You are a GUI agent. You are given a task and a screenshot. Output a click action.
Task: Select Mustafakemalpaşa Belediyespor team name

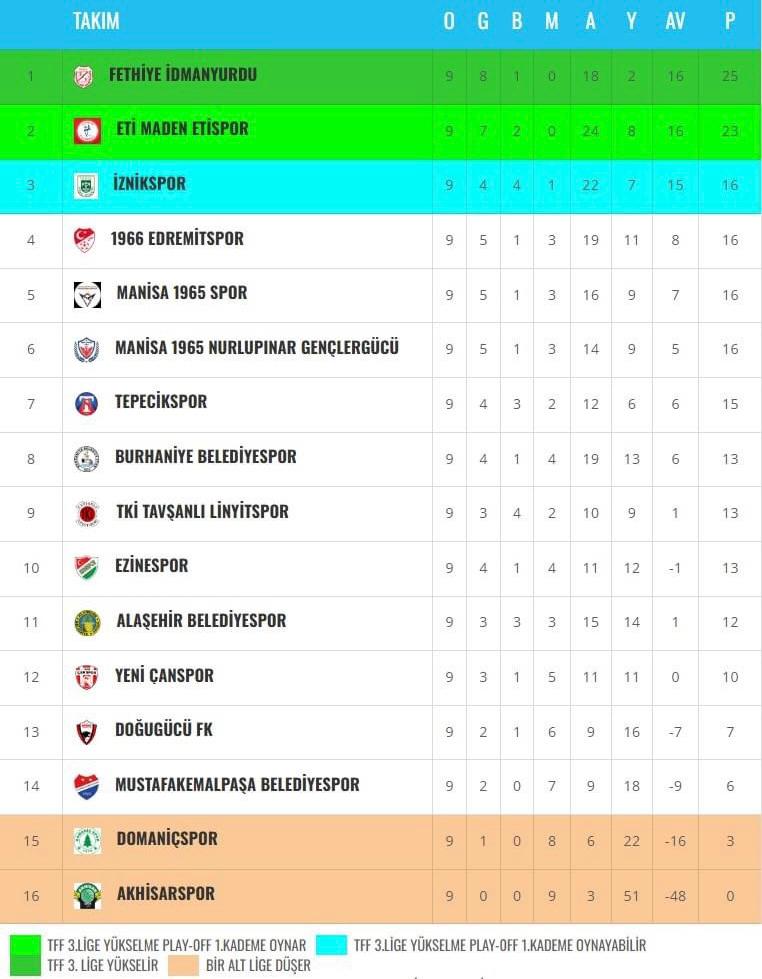tap(237, 785)
